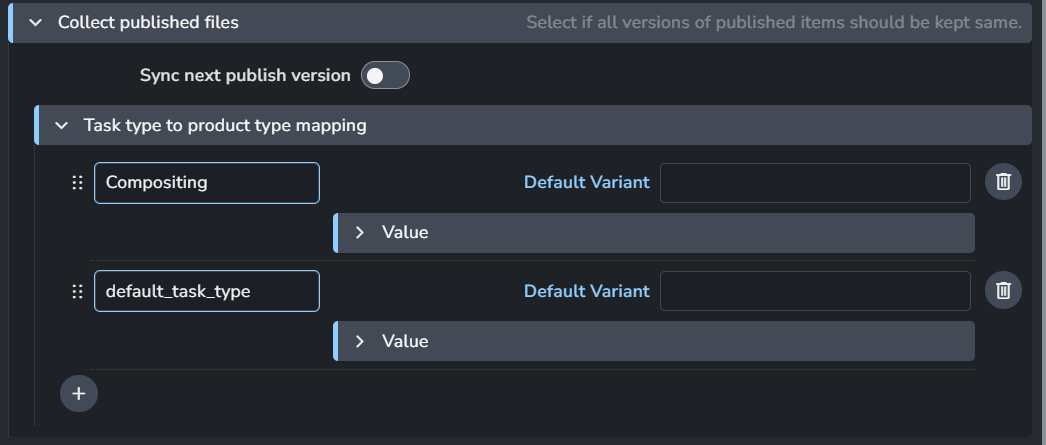Focus Default Variant input for default_task_type
Screen dimensions: 1046x445
tap(815, 291)
